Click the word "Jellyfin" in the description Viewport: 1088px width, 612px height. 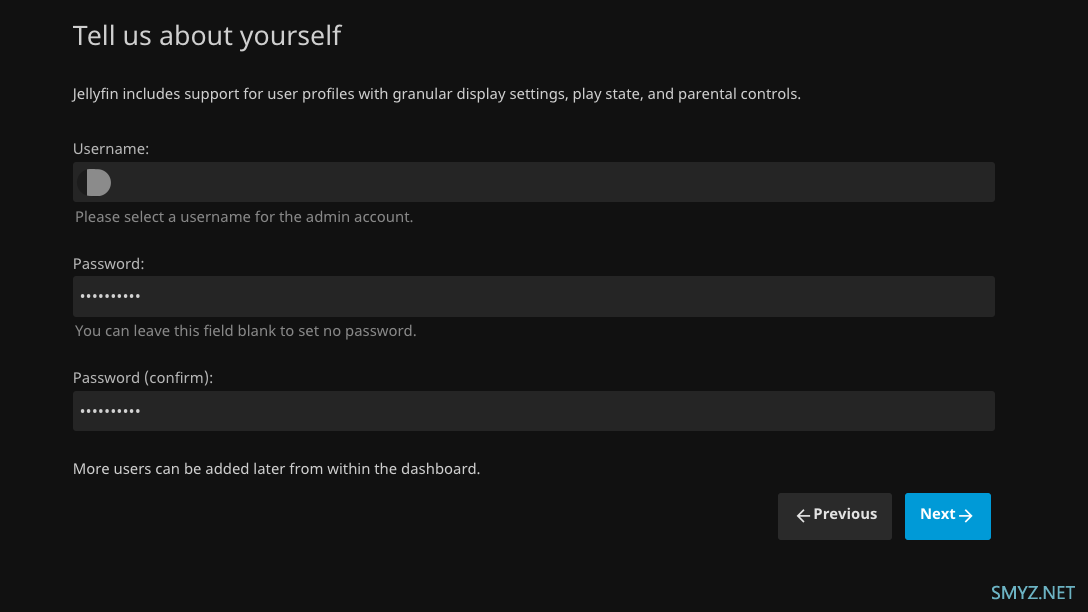[x=96, y=94]
